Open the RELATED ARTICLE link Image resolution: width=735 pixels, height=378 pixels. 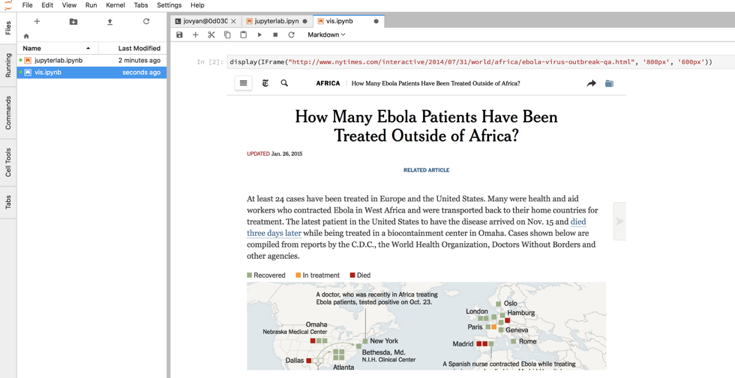426,170
